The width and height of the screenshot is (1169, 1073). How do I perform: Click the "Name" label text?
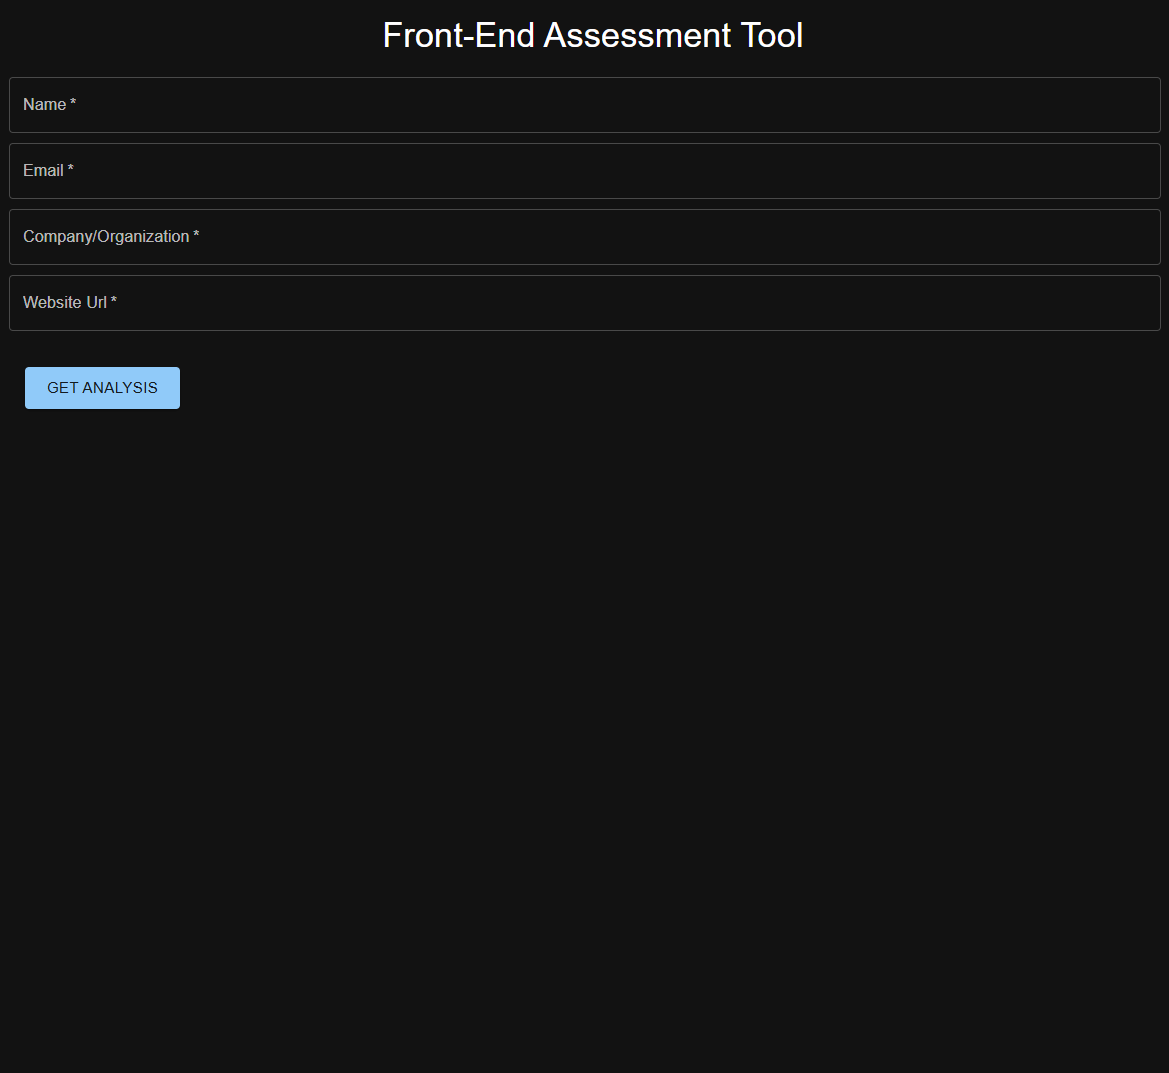44,105
